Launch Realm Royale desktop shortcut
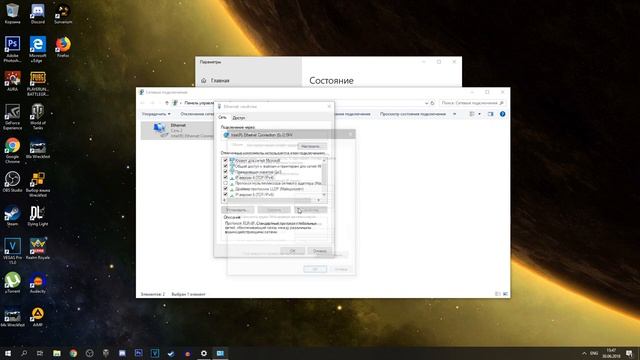 (x=38, y=249)
